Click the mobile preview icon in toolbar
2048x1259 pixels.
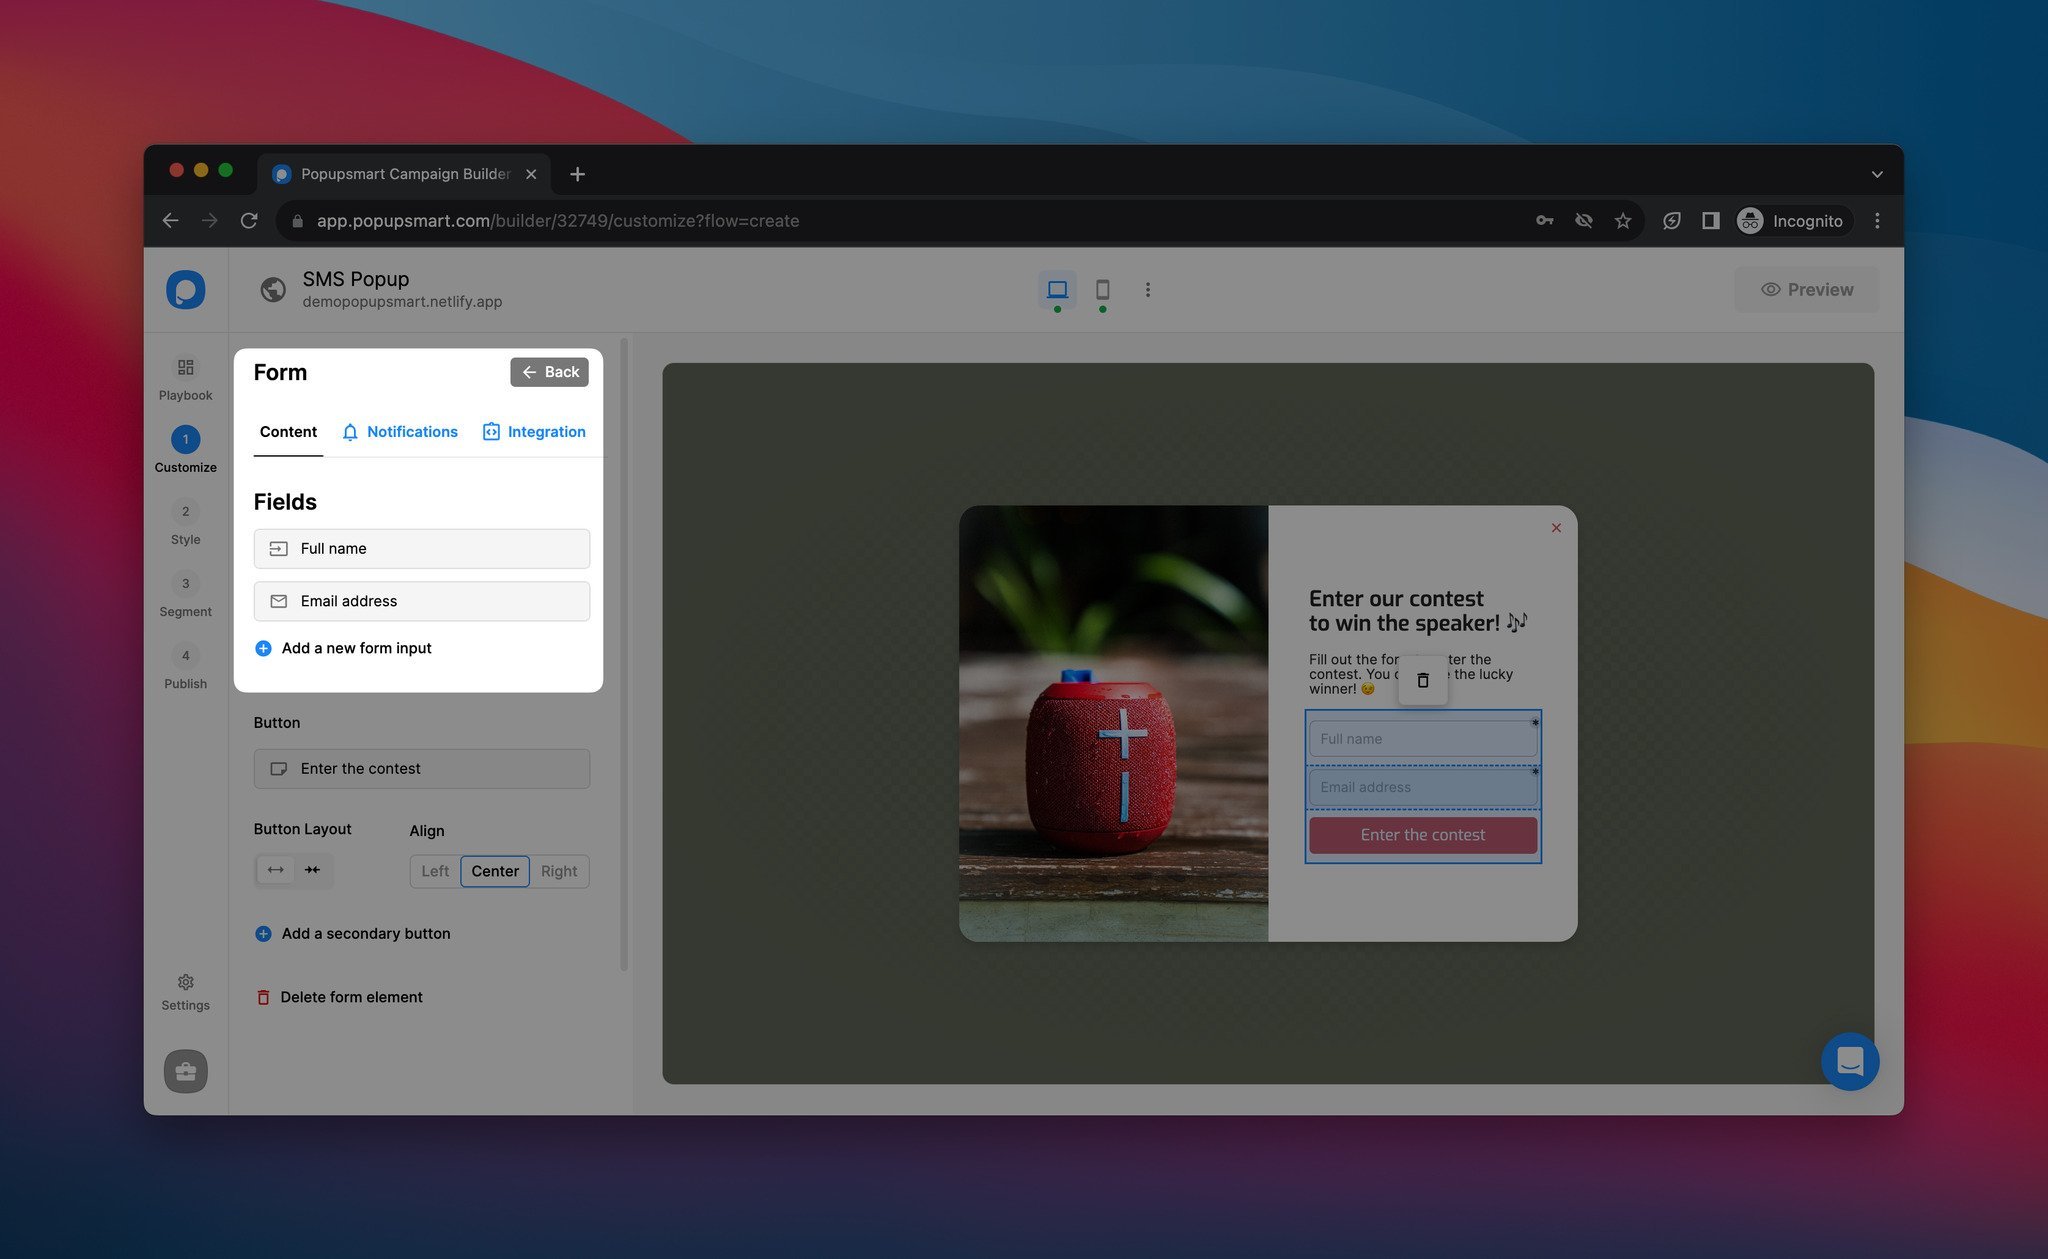(1102, 290)
